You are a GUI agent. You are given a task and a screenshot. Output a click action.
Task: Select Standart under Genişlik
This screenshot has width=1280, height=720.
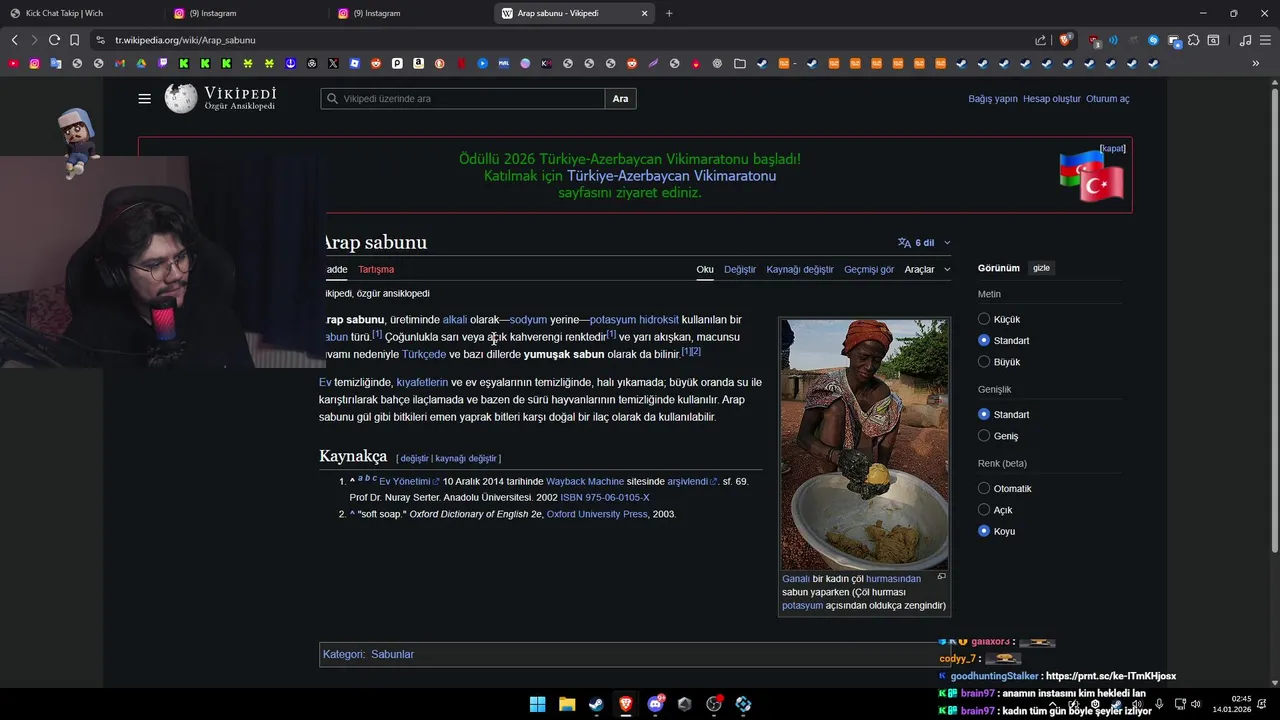click(x=984, y=414)
